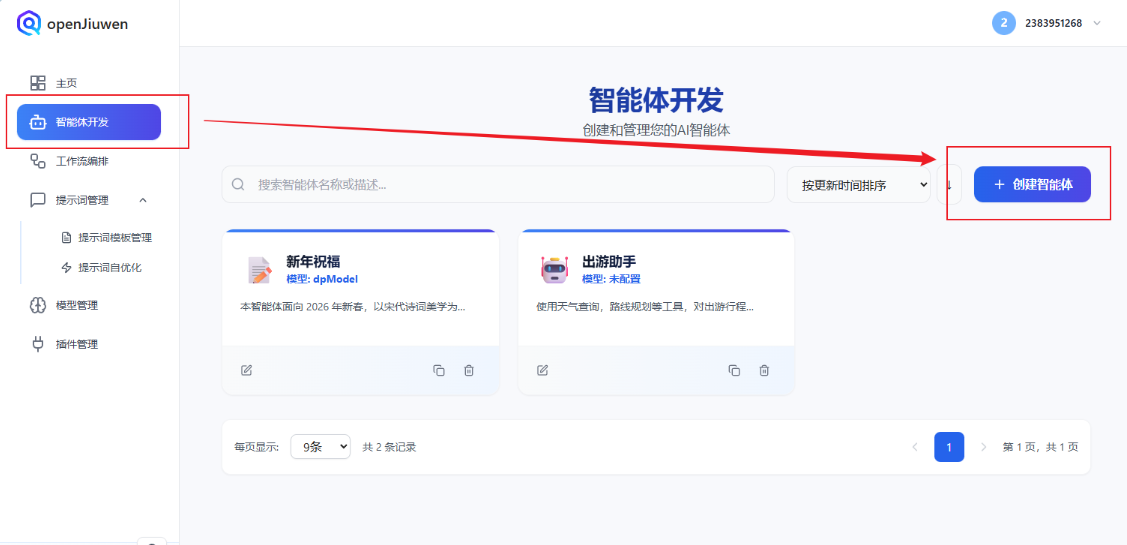Delete the 出游助手 agent
The height and width of the screenshot is (545, 1127).
(764, 370)
